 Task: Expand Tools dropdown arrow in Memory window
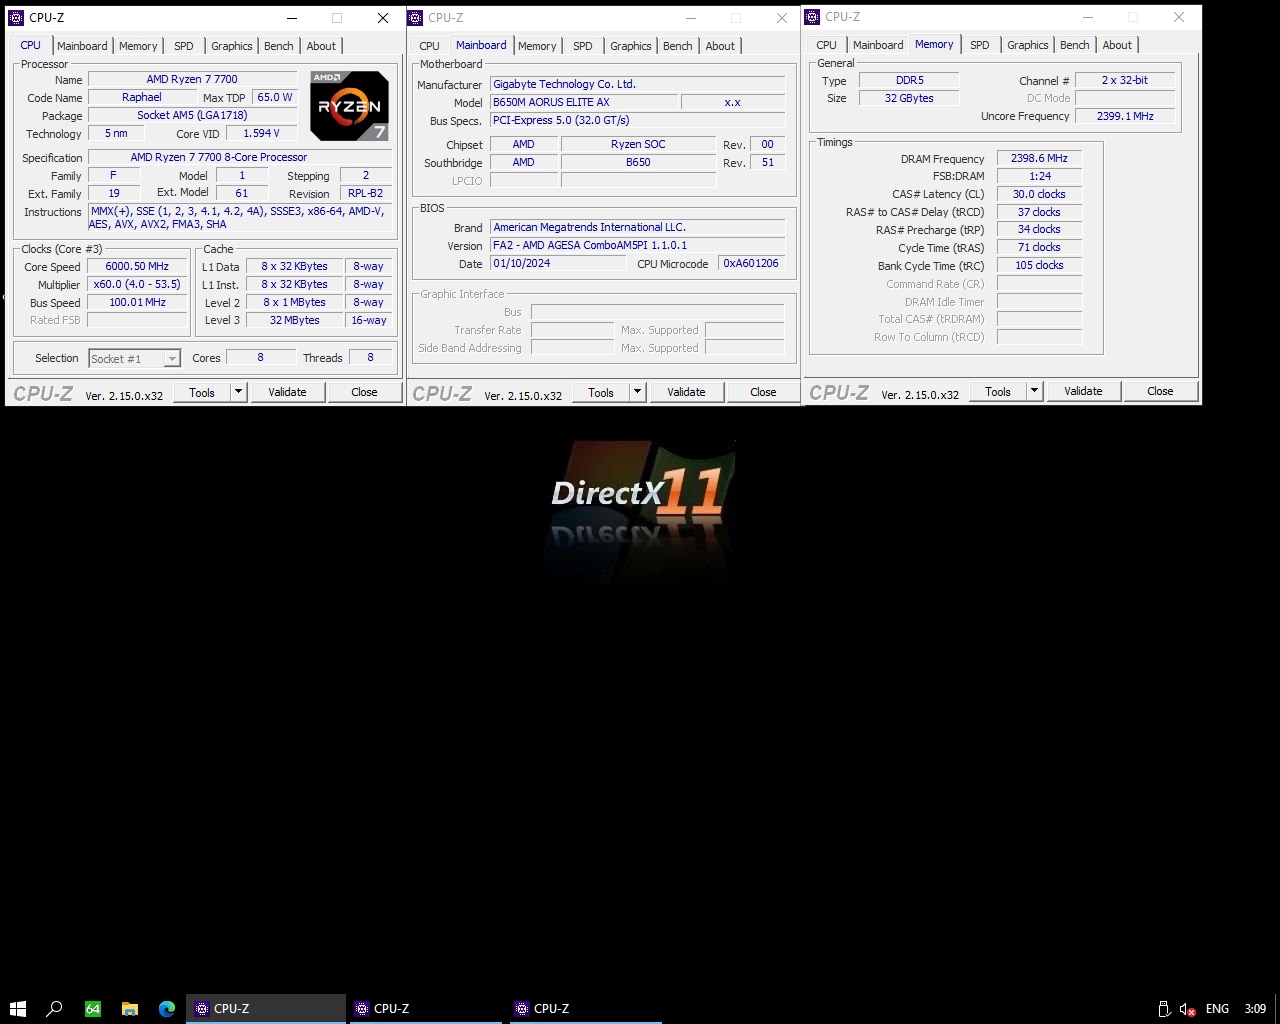1035,391
